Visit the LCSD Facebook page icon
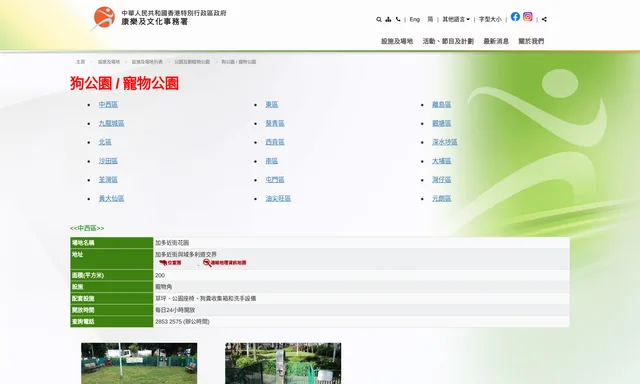This screenshot has height=384, width=640. (x=515, y=17)
